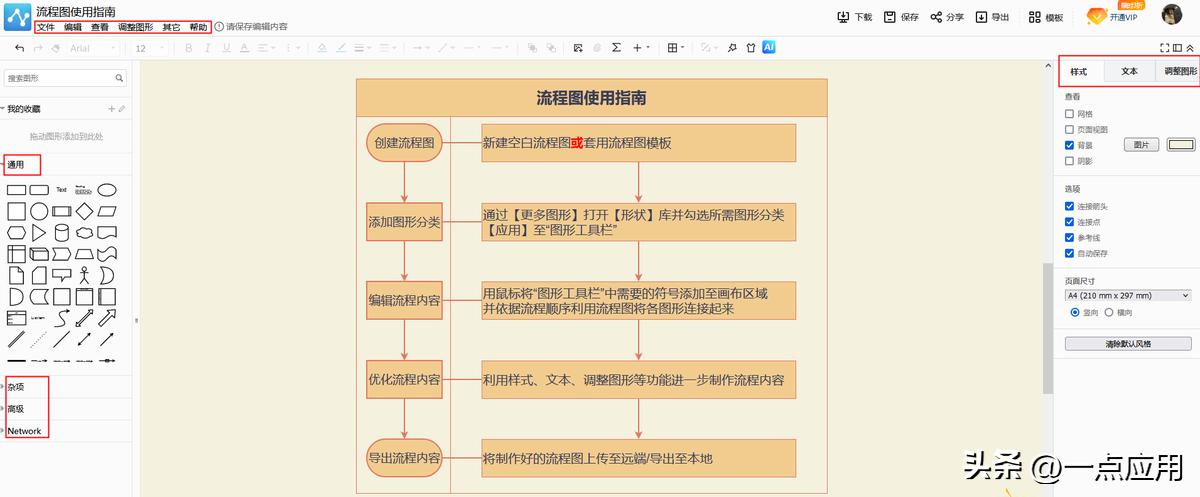Expand the Network shape category
1200x497 pixels.
click(24, 431)
